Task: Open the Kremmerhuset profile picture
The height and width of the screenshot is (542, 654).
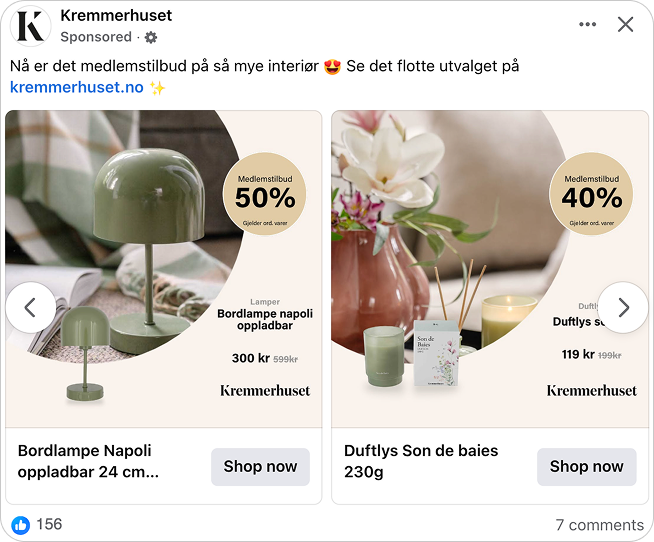Action: click(x=31, y=25)
